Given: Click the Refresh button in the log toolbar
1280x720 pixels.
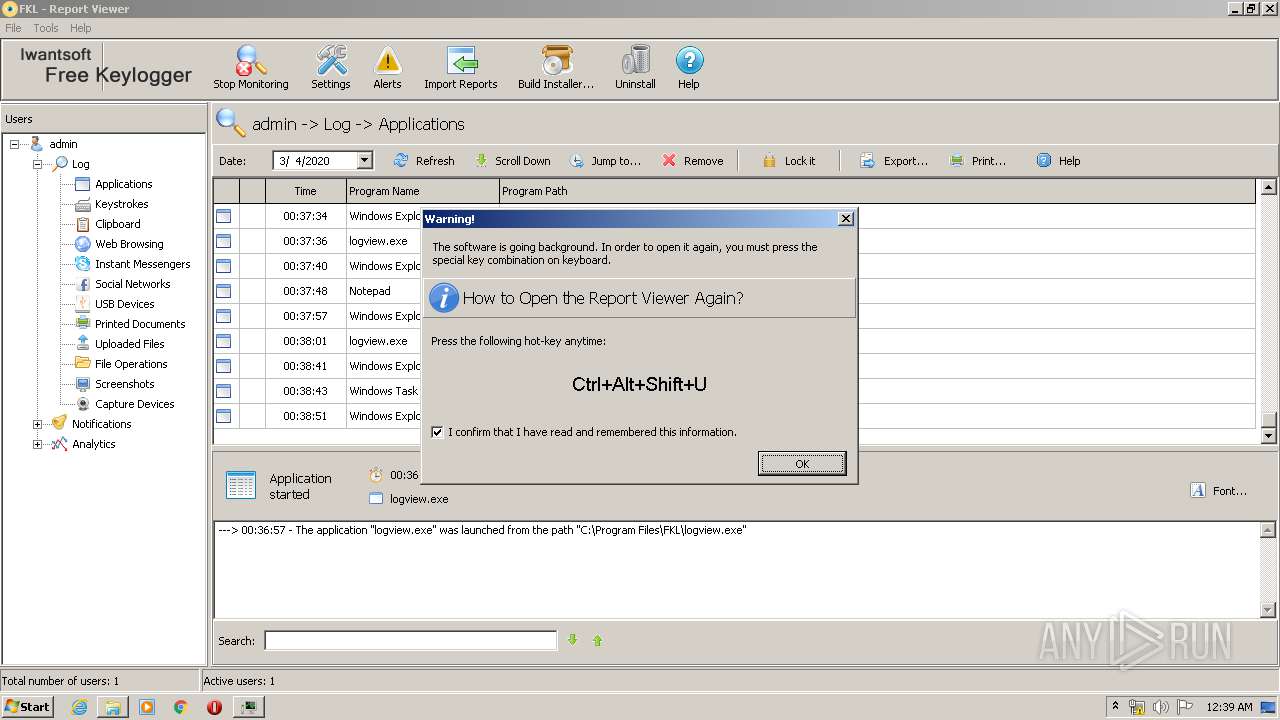Looking at the screenshot, I should pos(424,160).
